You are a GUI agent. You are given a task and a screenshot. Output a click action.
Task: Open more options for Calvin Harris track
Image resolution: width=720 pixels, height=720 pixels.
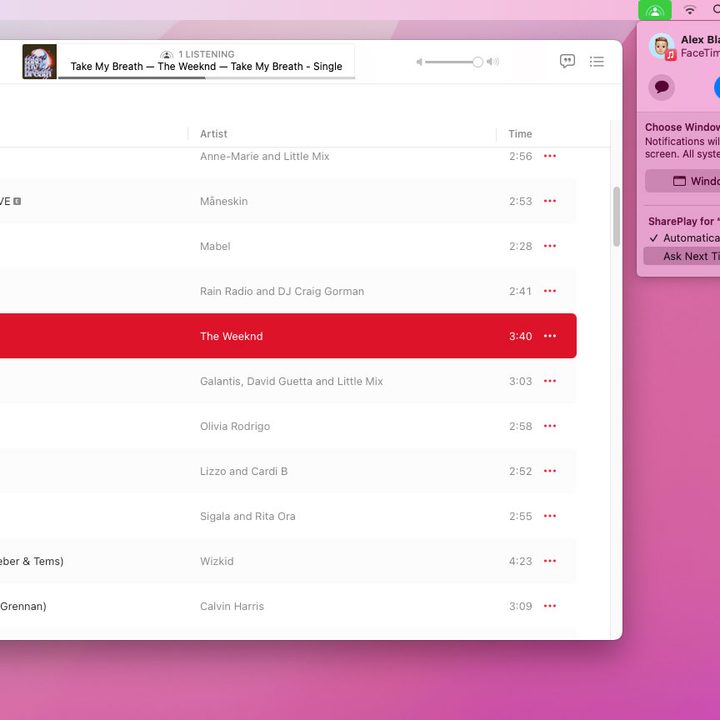[550, 606]
